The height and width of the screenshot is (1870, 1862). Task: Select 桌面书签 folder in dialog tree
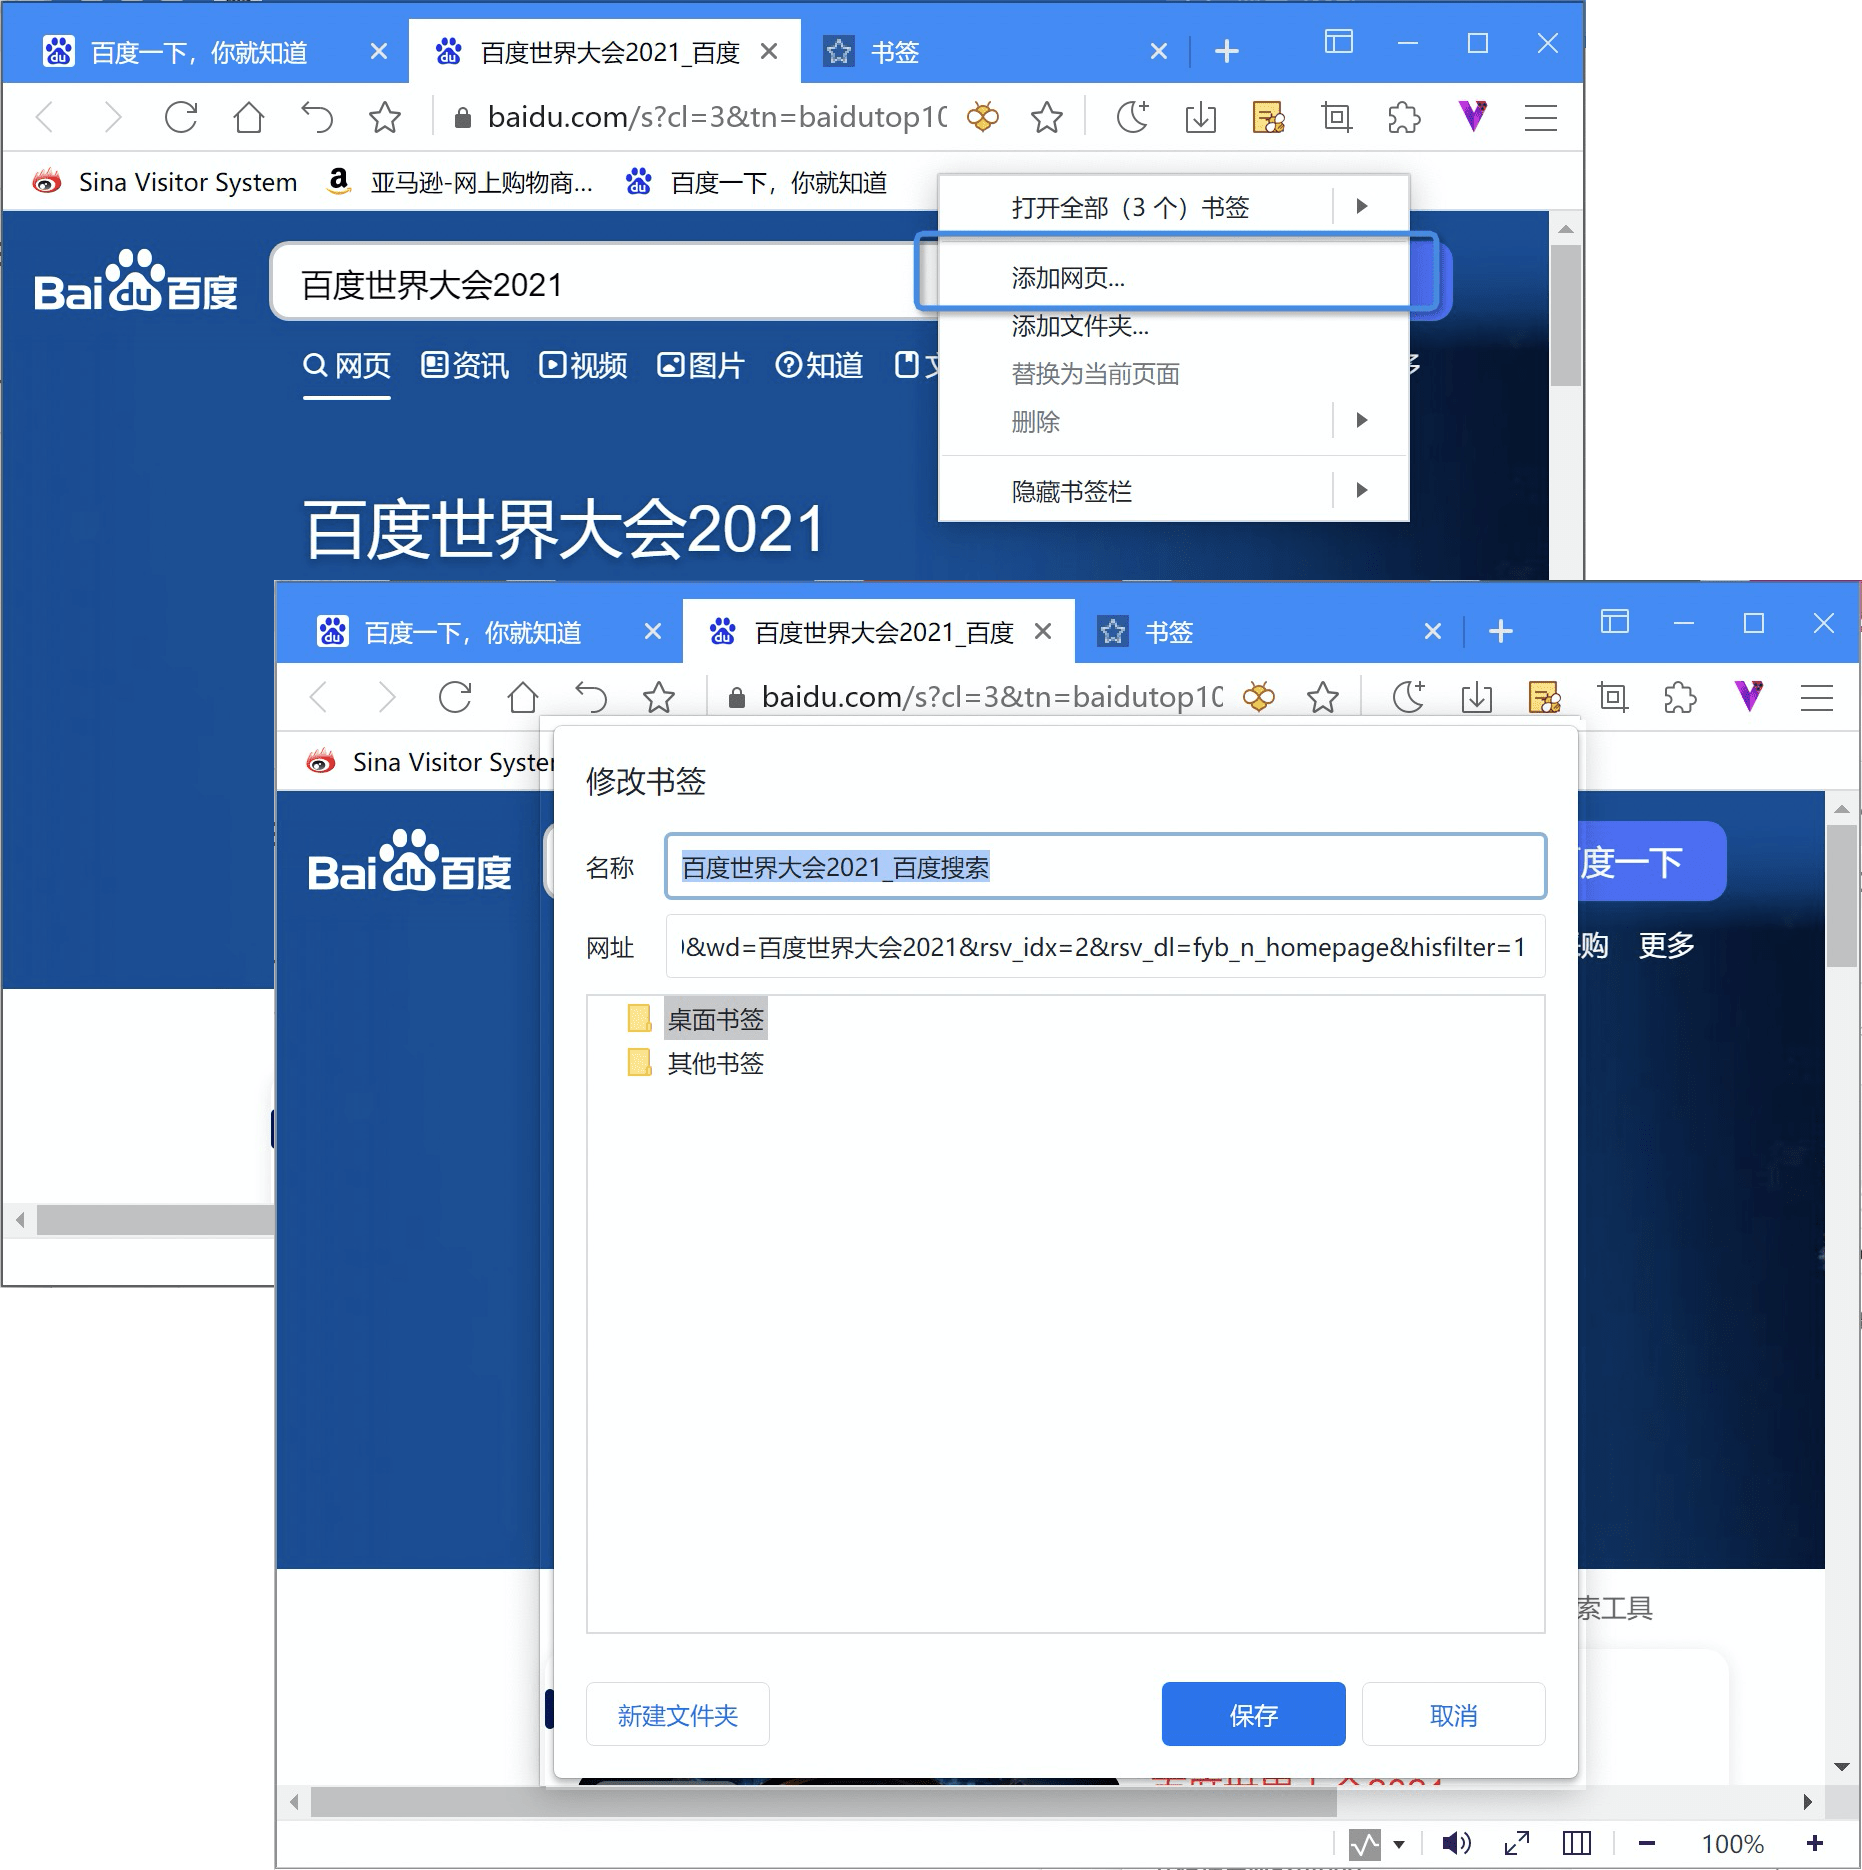click(715, 1019)
